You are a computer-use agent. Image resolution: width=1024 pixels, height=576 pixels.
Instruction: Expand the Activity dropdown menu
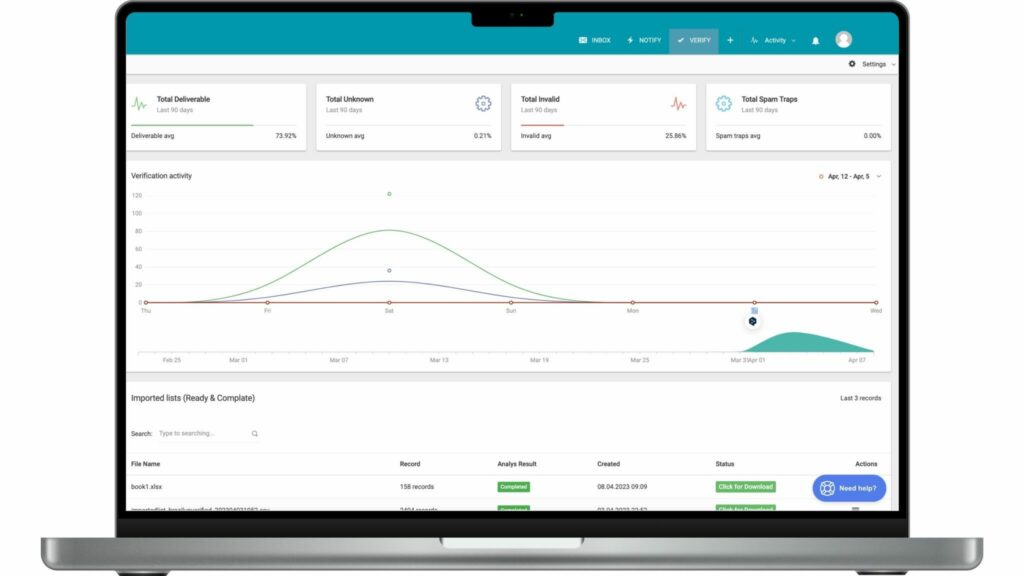pos(774,41)
